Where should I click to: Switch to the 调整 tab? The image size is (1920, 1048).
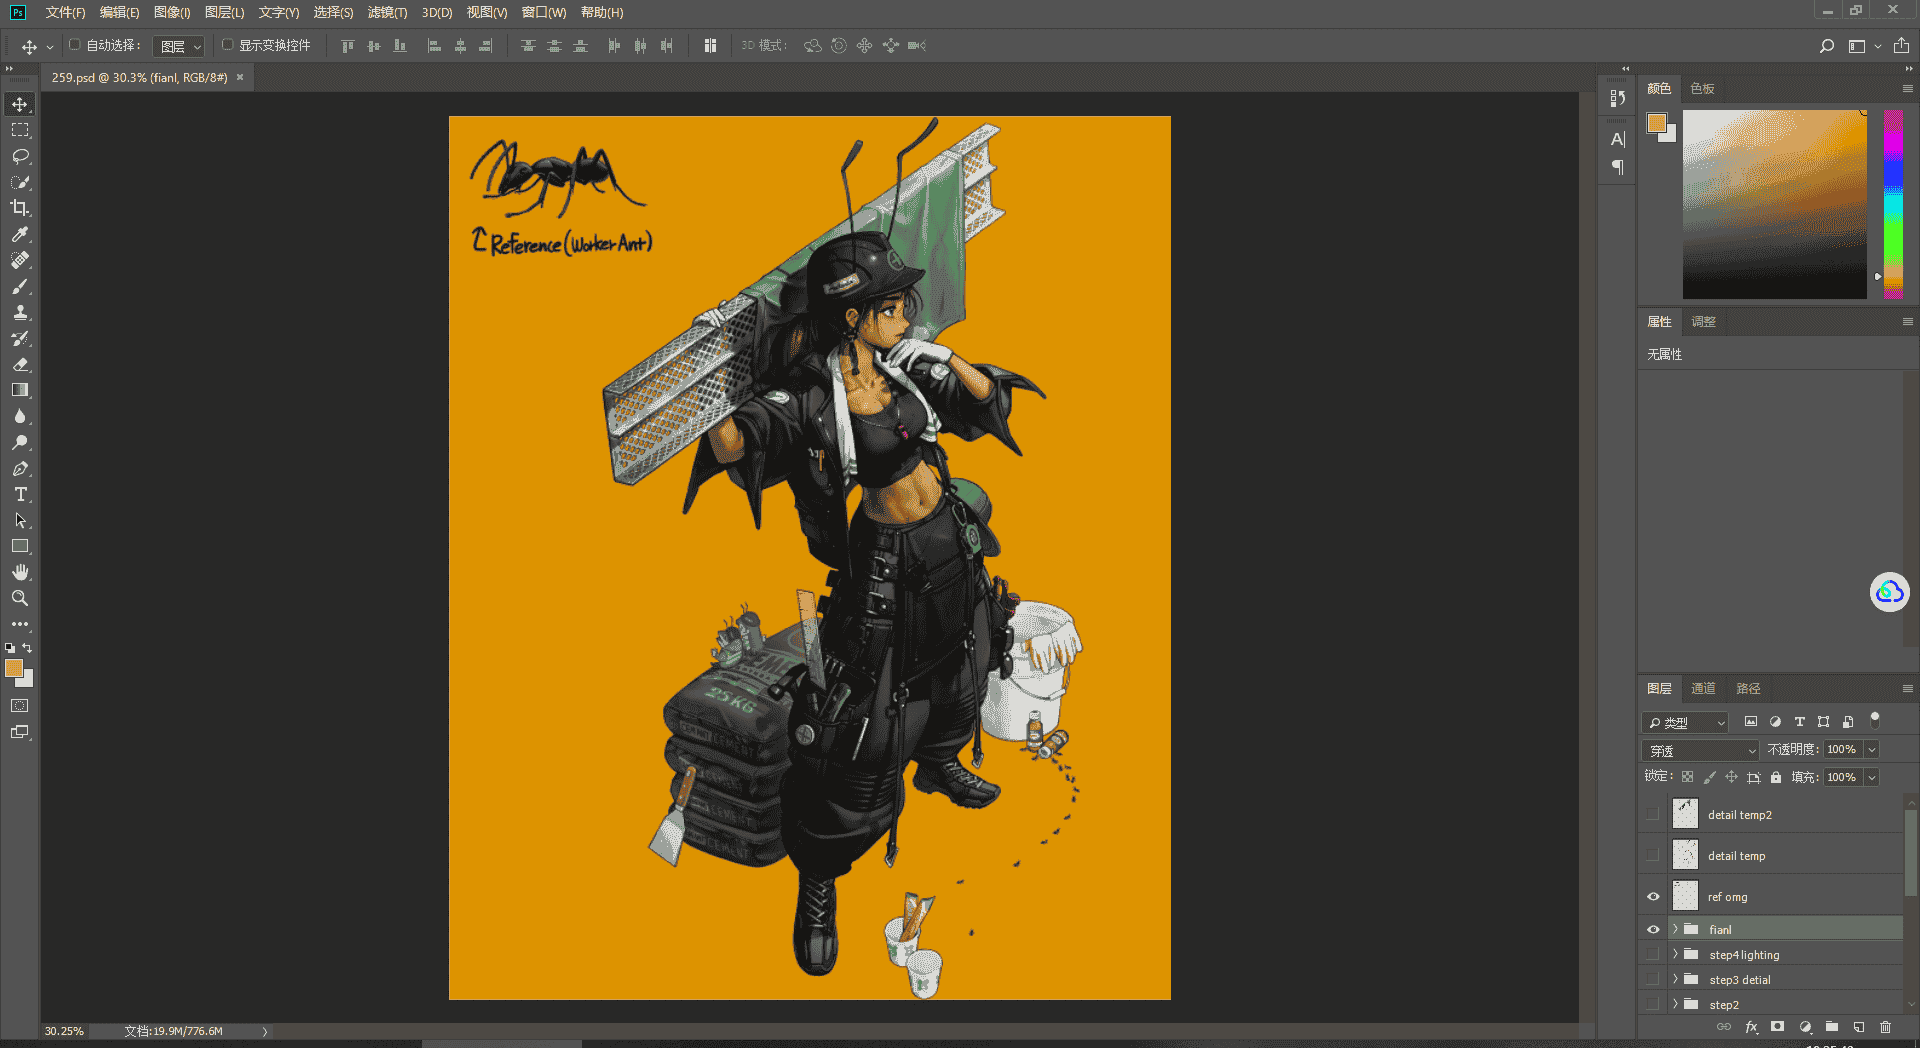(1703, 321)
